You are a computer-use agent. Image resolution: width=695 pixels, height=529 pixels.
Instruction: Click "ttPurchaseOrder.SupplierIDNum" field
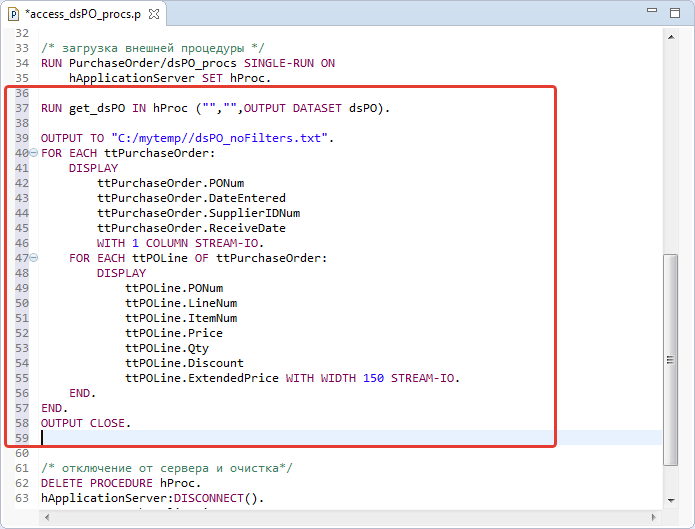199,213
